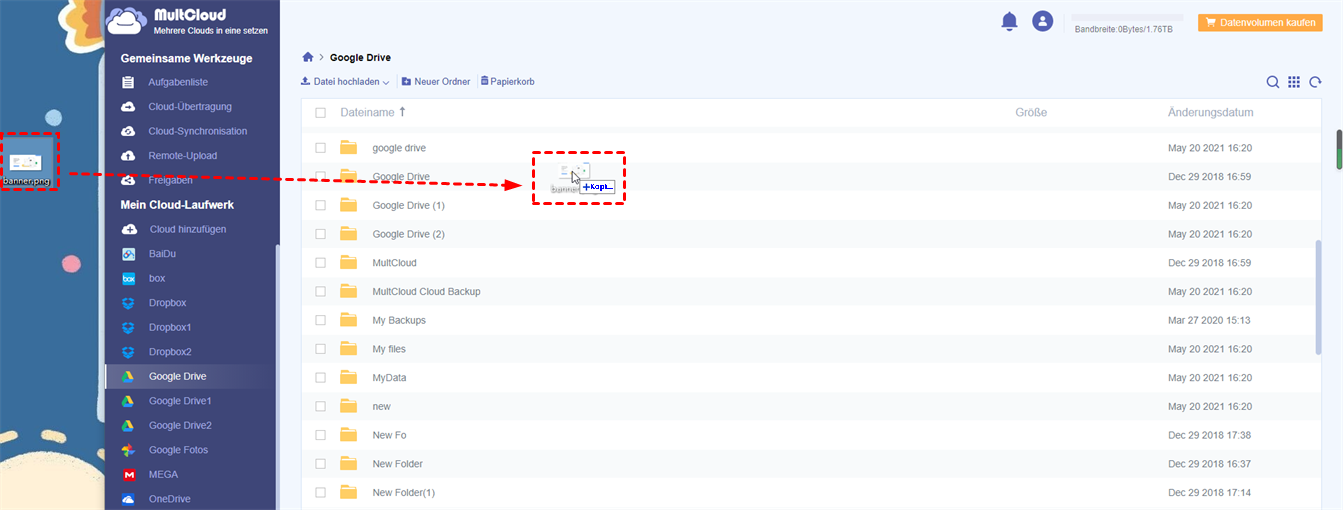Check the box for My files
The image size is (1343, 510).
[x=320, y=349]
